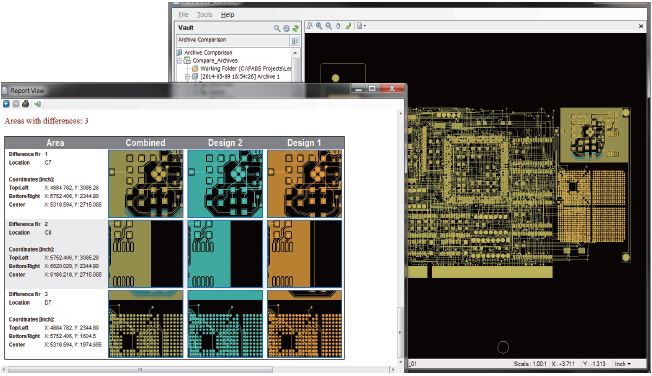The height and width of the screenshot is (376, 652).
Task: Print the report using printer icon
Action: (x=25, y=104)
